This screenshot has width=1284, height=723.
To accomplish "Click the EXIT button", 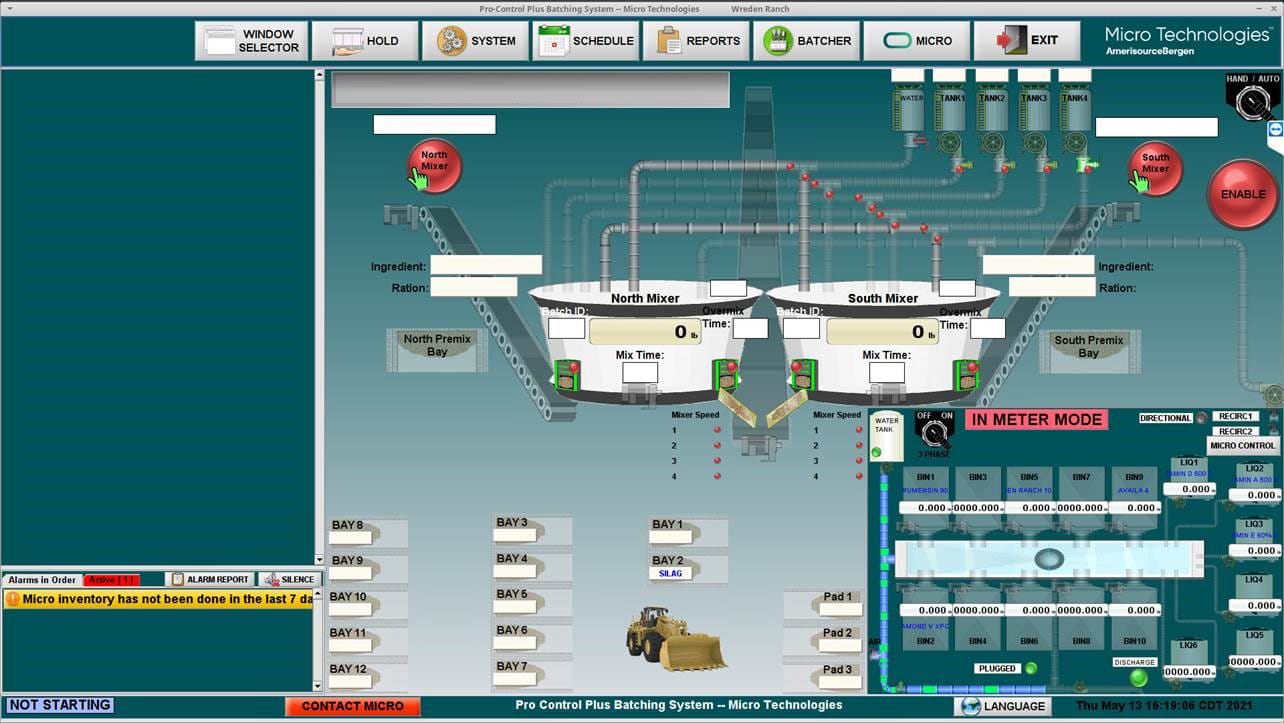I will pyautogui.click(x=1027, y=41).
